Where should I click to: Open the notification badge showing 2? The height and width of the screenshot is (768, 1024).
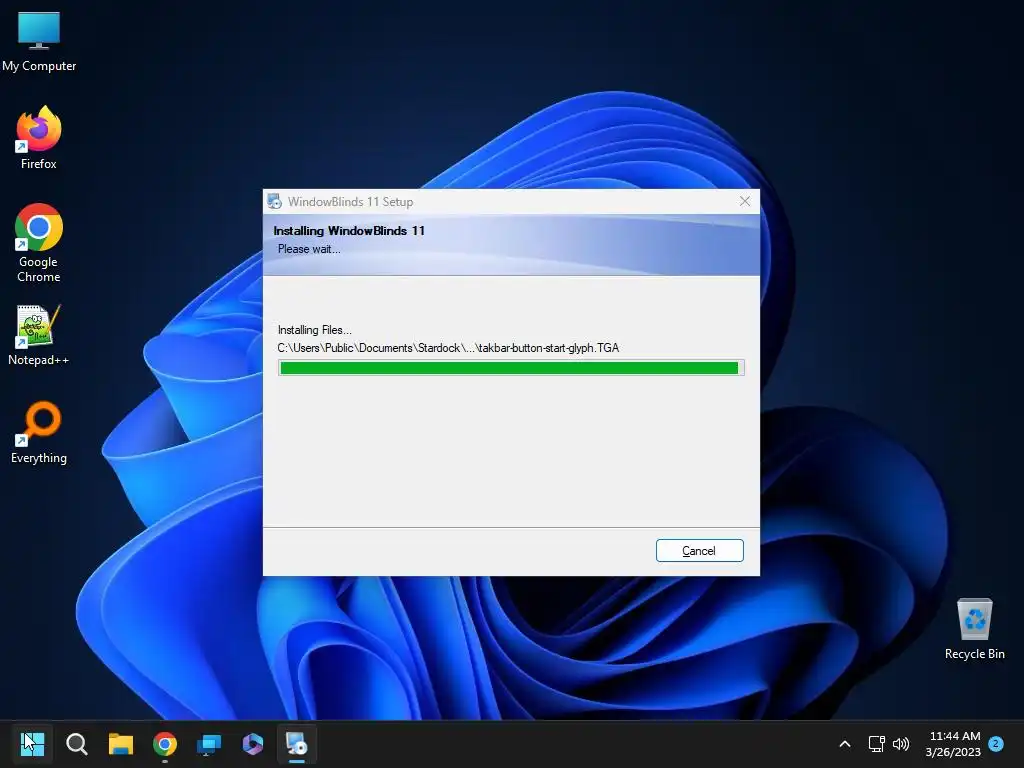(996, 743)
